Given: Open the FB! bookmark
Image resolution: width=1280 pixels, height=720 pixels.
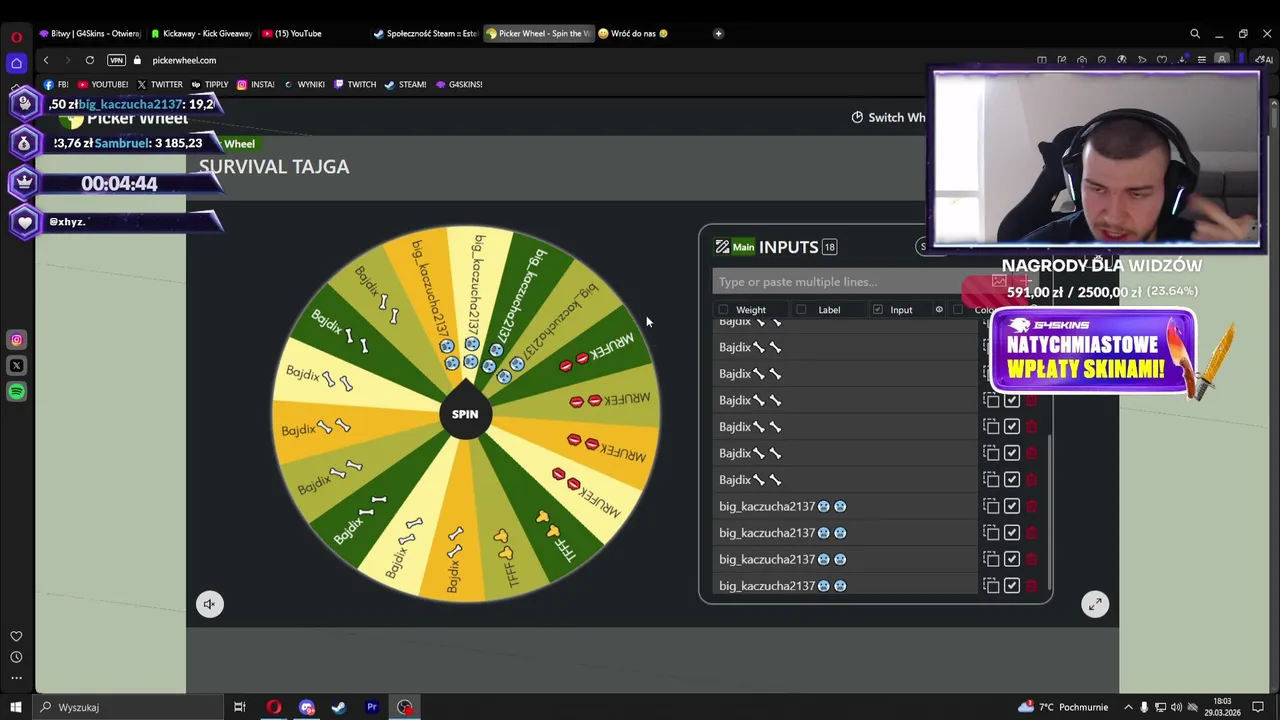Looking at the screenshot, I should [56, 84].
